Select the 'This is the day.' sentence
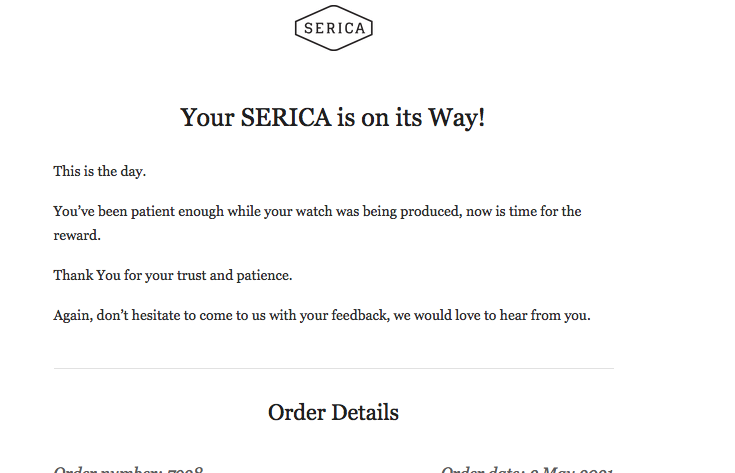This screenshot has width=735, height=473. coord(100,172)
